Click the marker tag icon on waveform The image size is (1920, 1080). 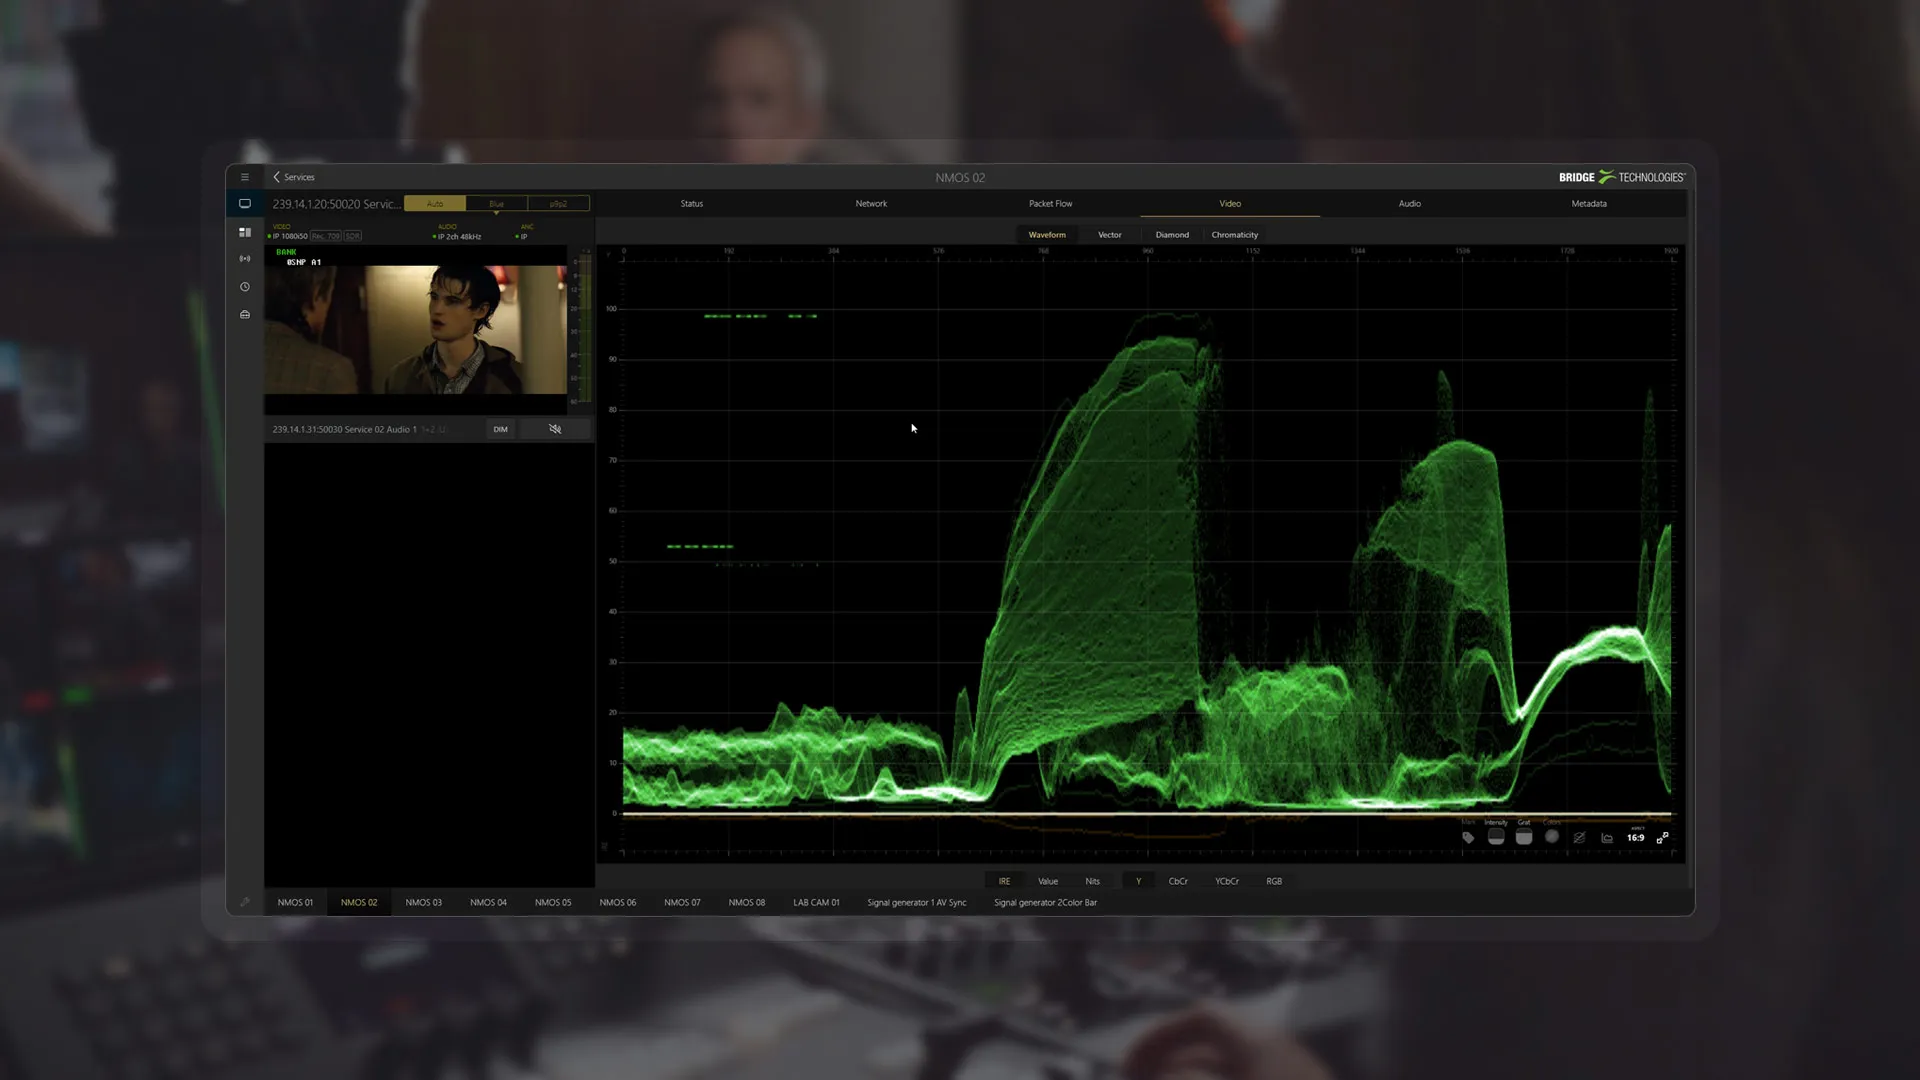click(1468, 838)
